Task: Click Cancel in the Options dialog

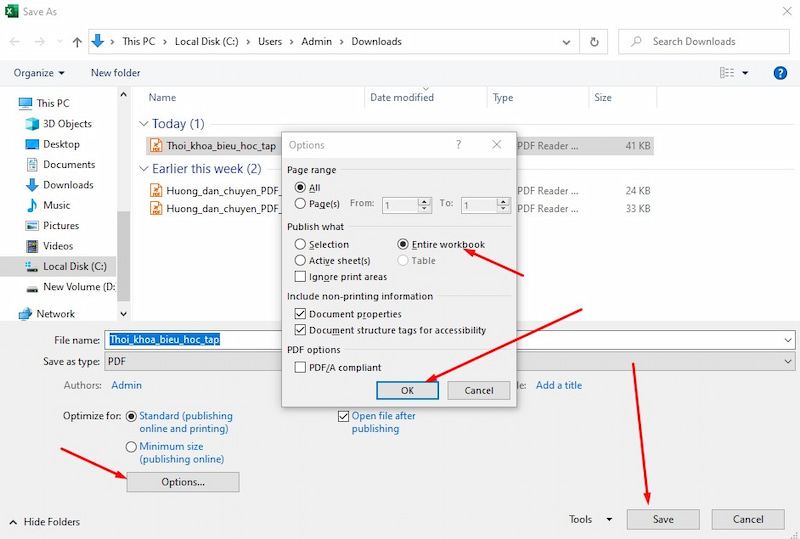Action: pos(479,390)
